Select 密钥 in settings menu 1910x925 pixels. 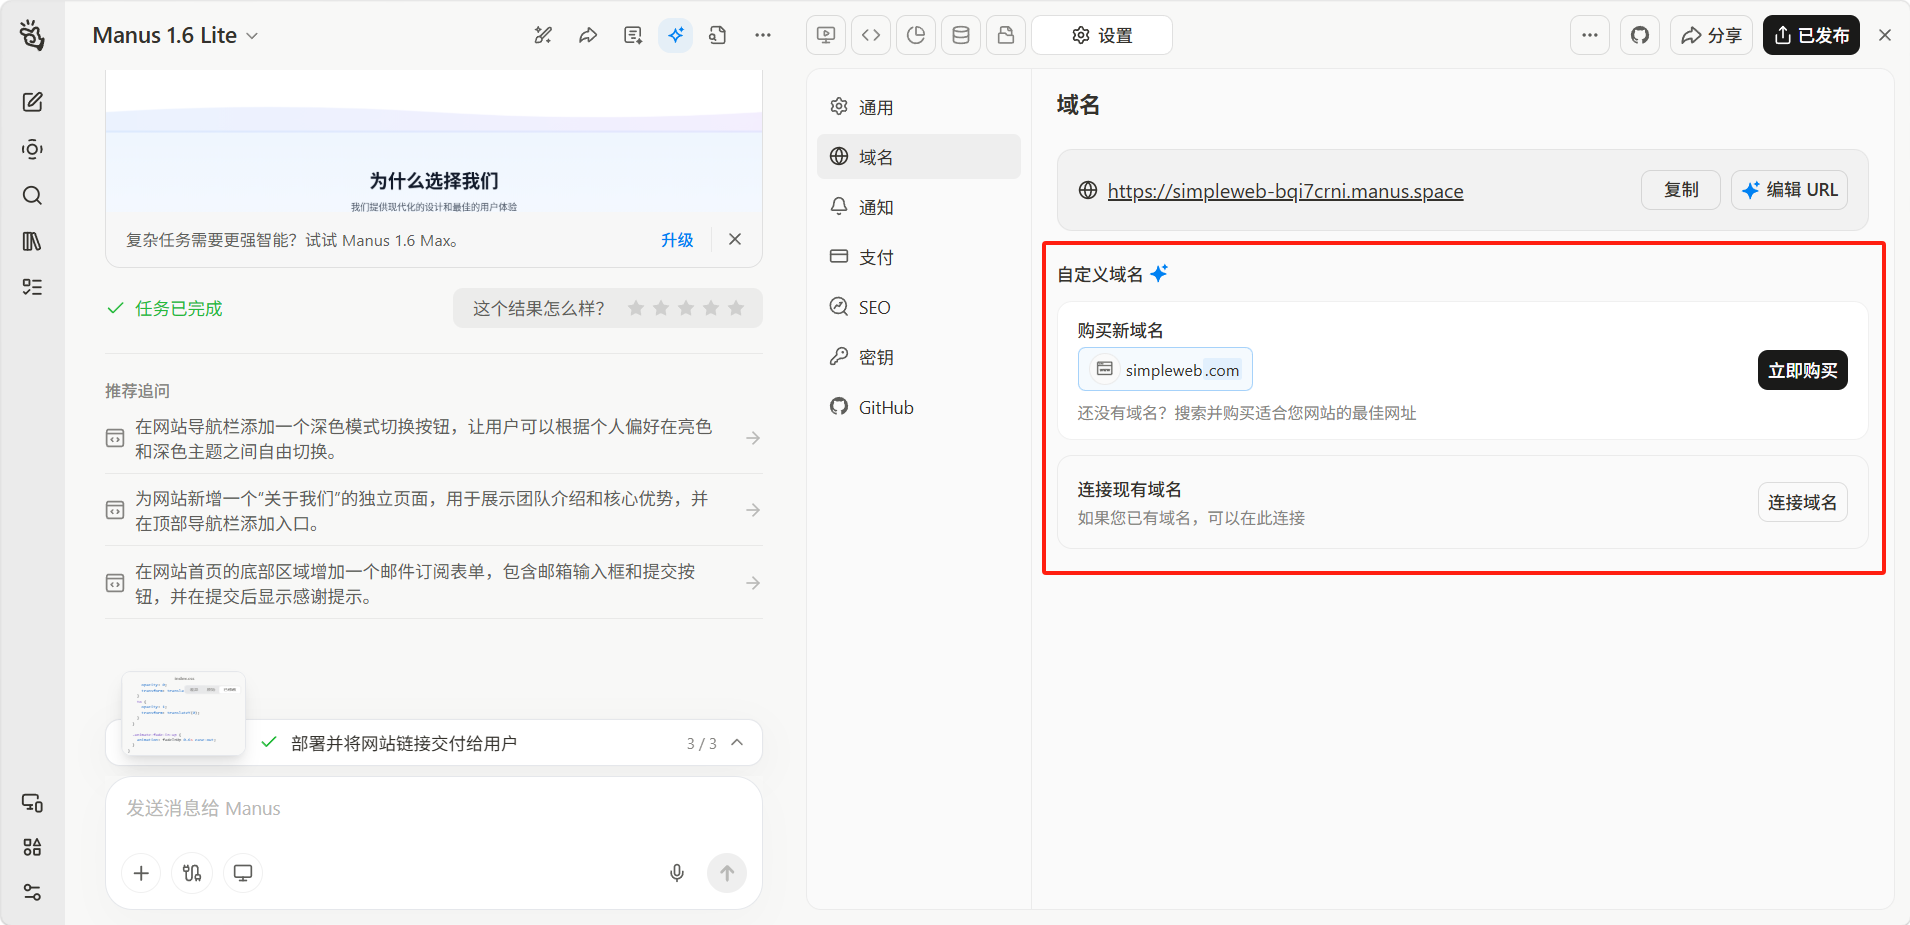click(x=919, y=357)
